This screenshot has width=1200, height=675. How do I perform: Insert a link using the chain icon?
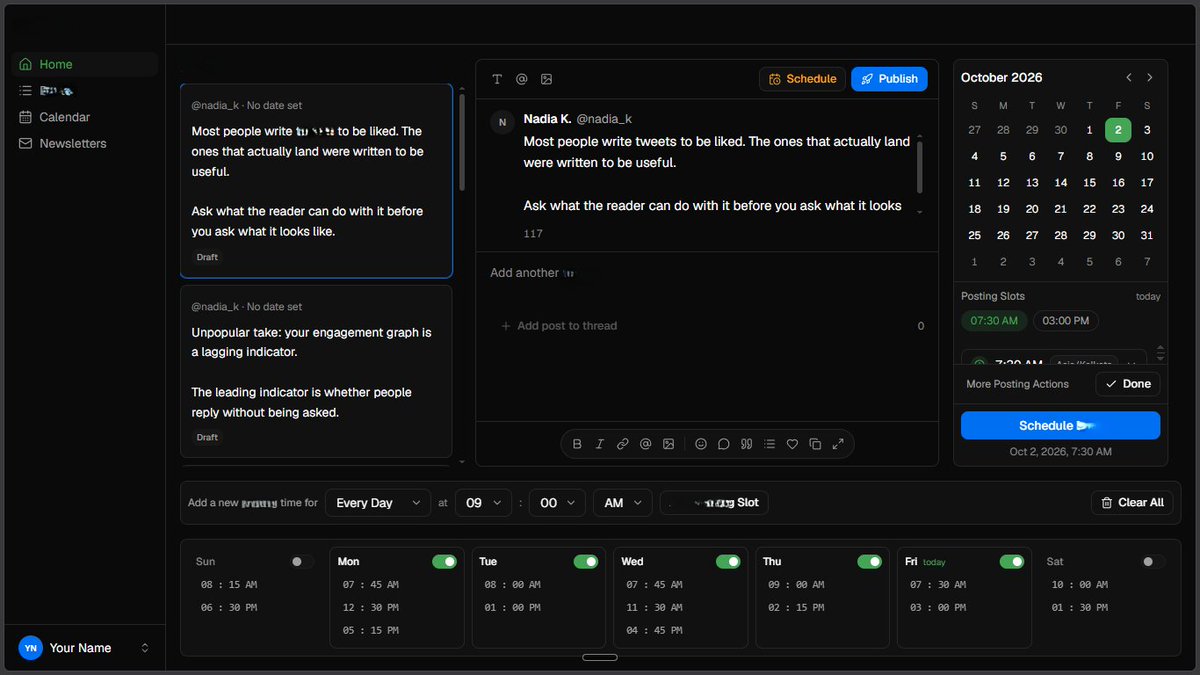[x=622, y=444]
